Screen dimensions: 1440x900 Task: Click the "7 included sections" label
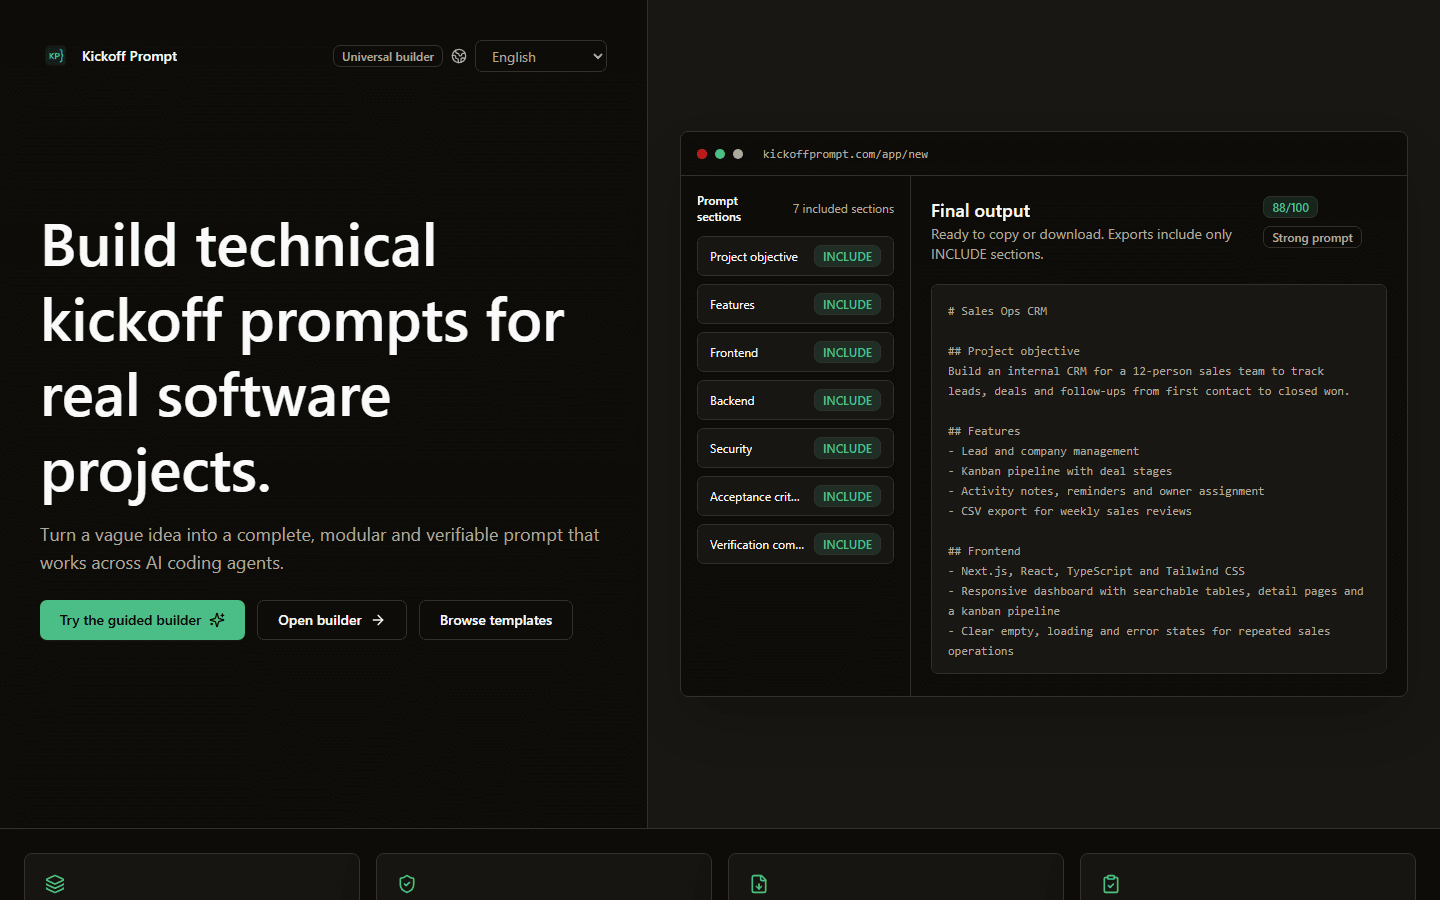(x=843, y=209)
